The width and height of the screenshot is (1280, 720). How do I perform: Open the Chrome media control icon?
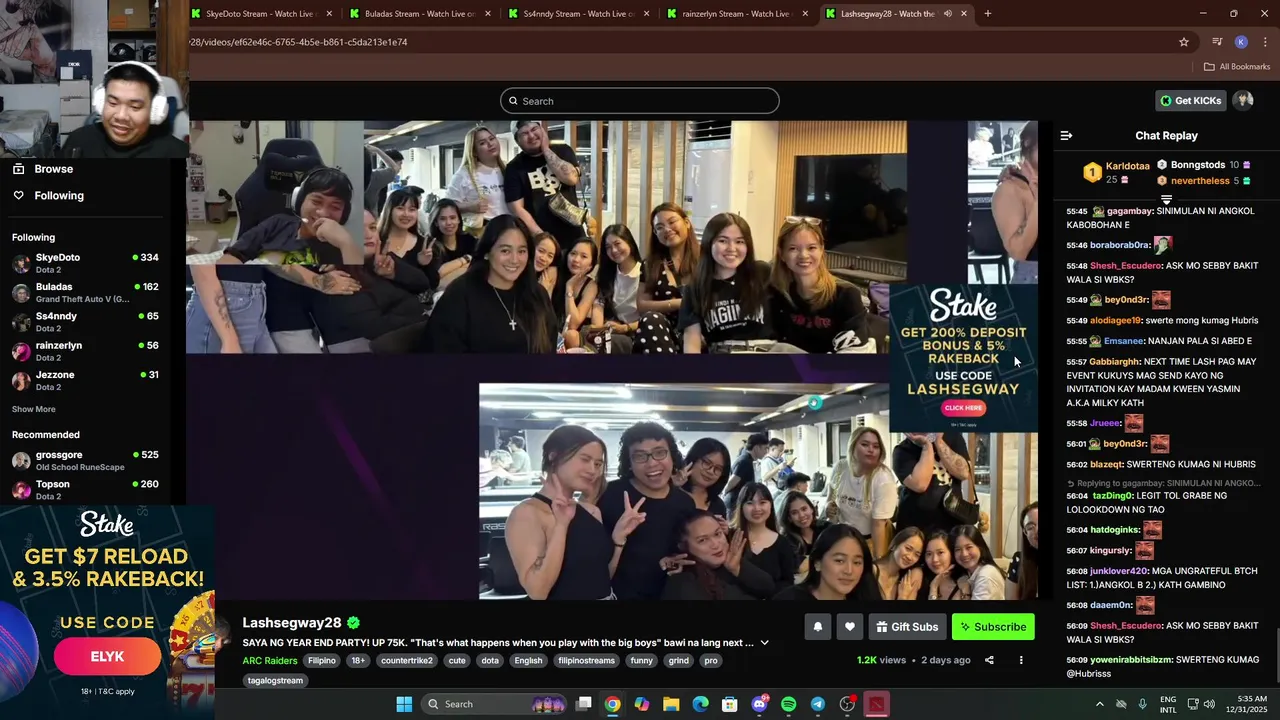tap(1217, 42)
